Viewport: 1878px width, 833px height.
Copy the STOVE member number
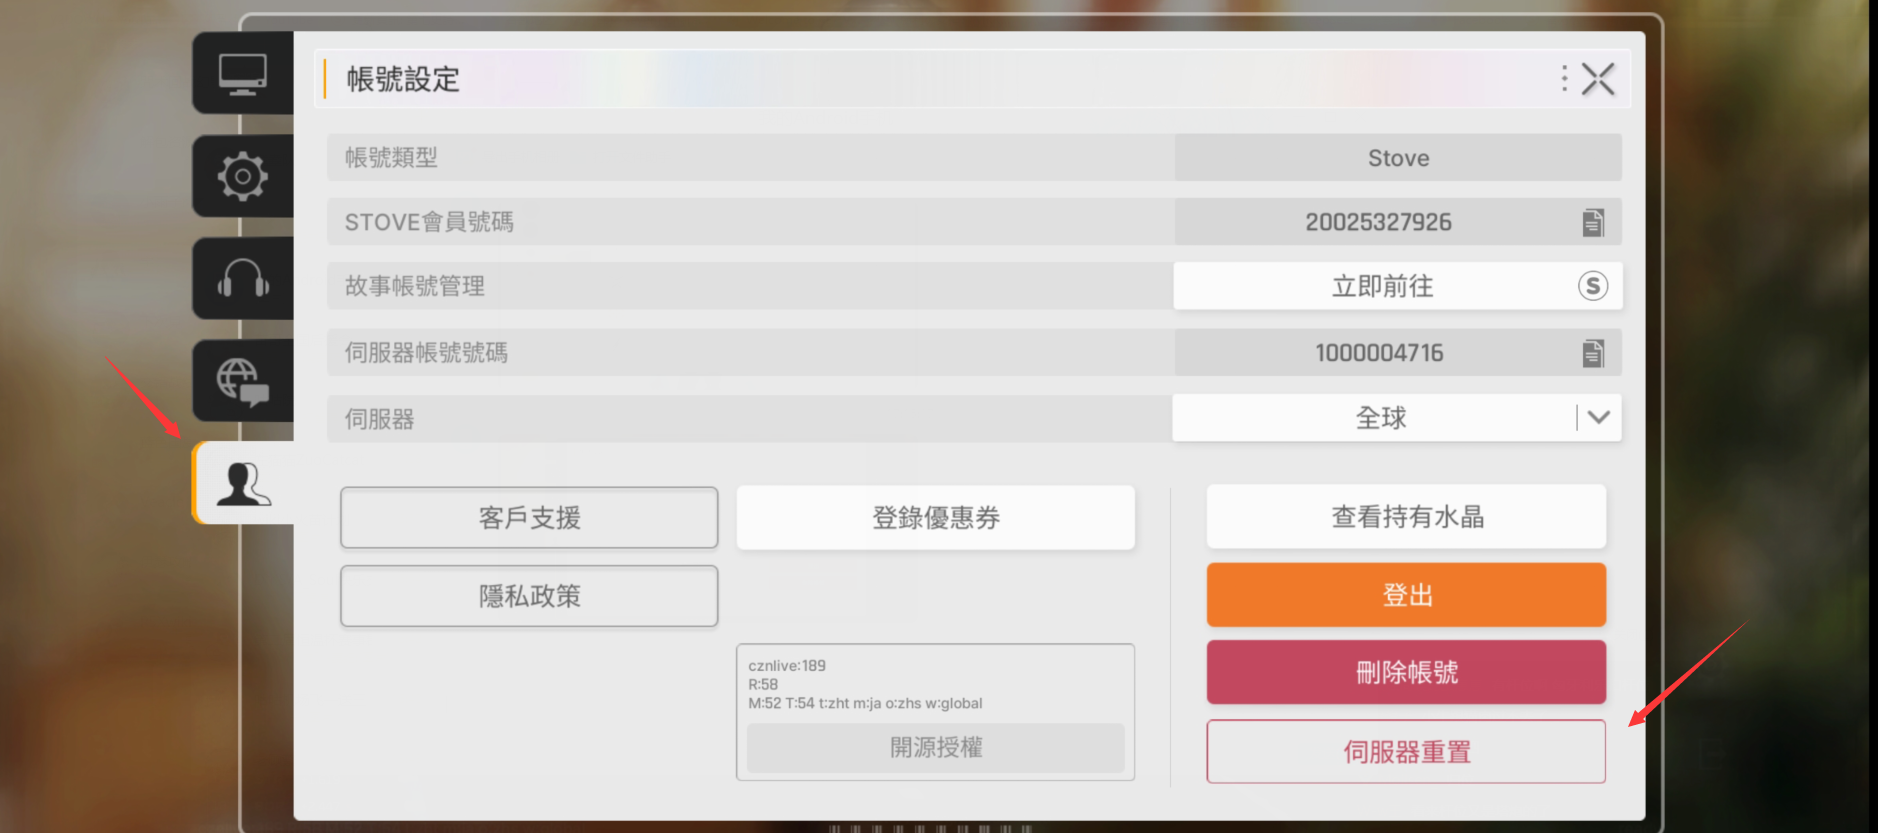pyautogui.click(x=1593, y=222)
